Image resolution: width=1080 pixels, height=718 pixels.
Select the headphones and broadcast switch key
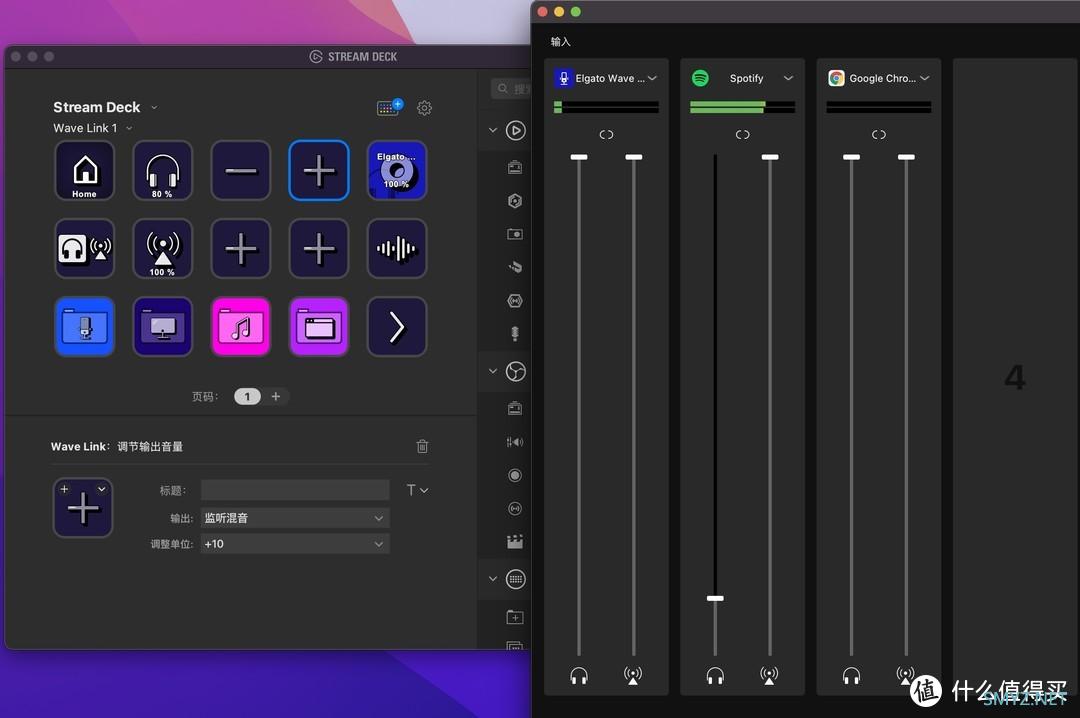(x=85, y=249)
